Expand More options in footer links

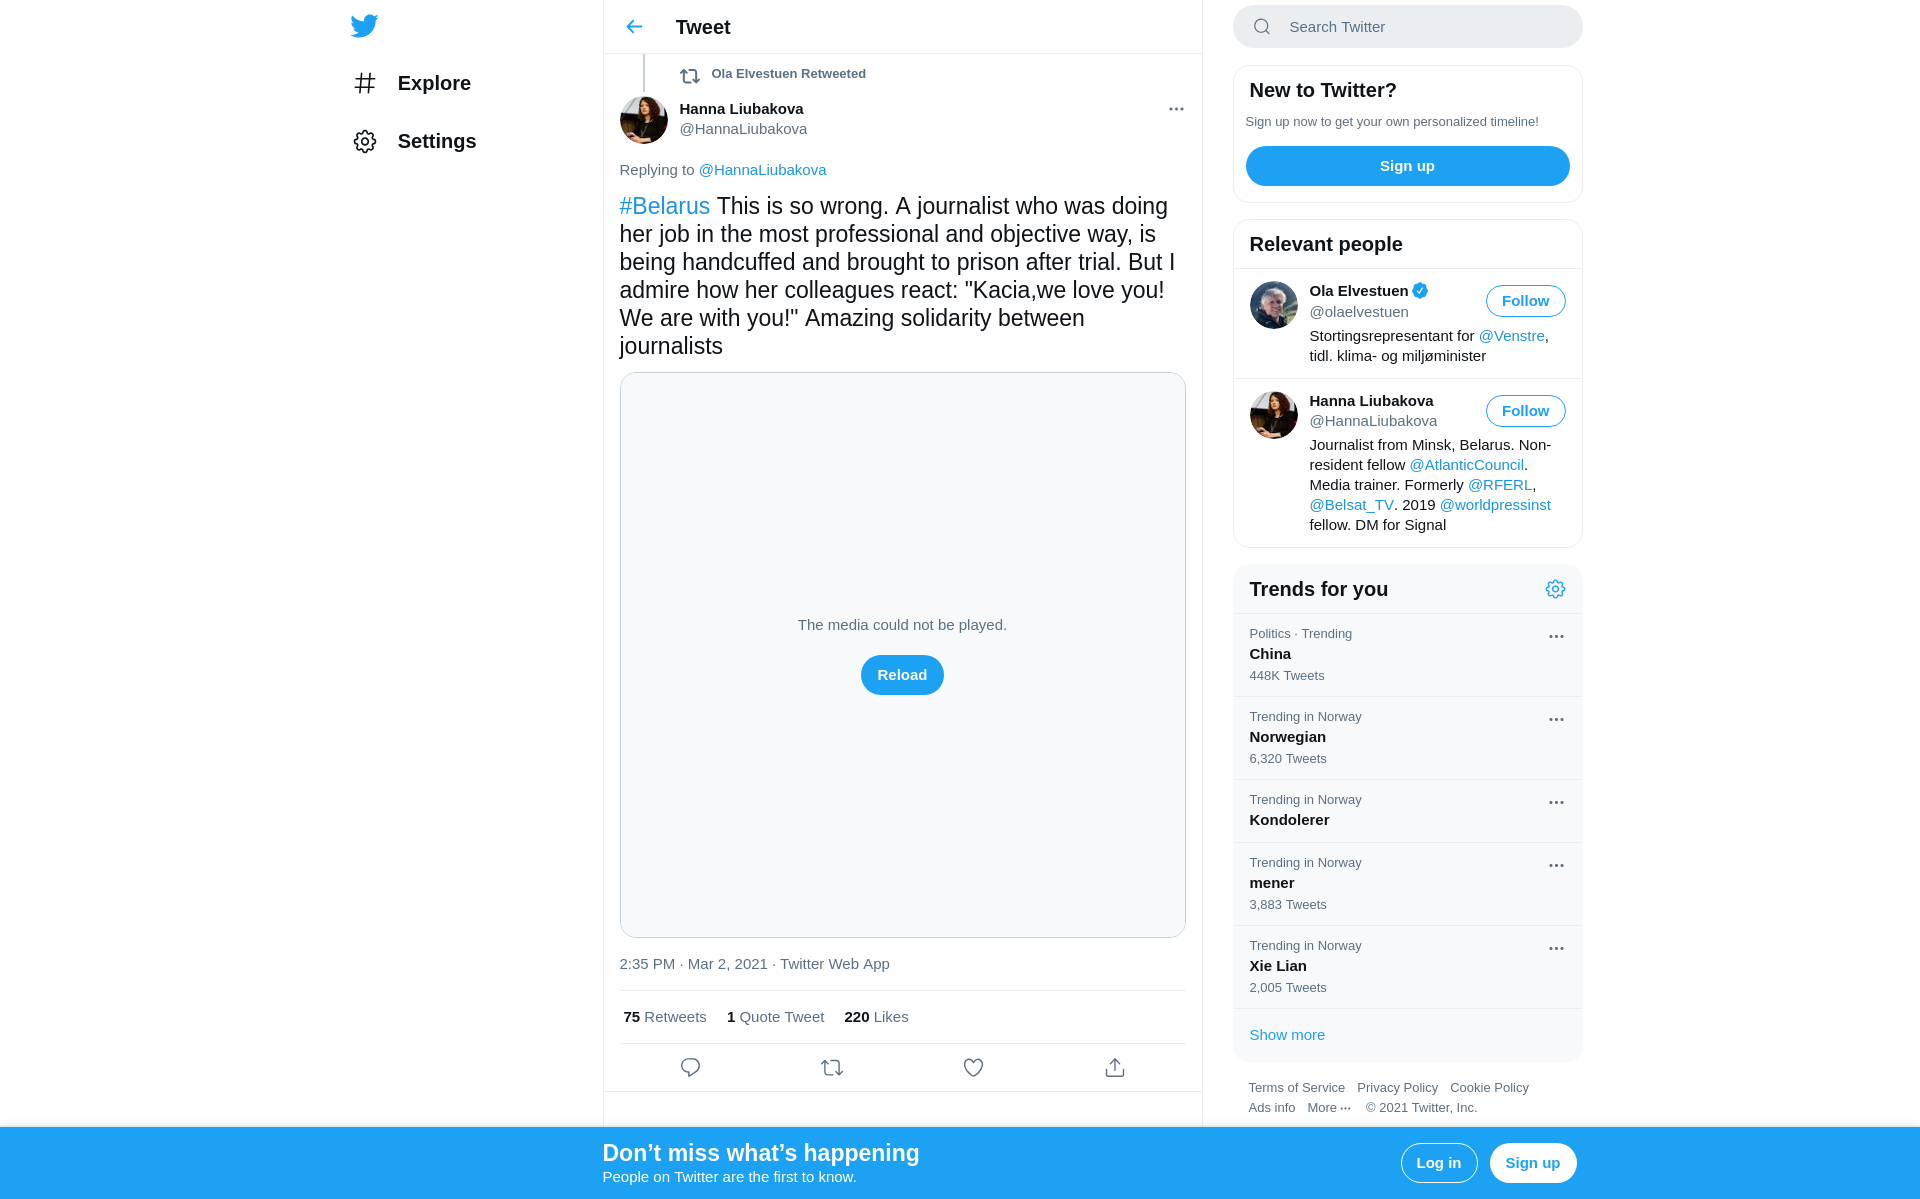click(1329, 1108)
